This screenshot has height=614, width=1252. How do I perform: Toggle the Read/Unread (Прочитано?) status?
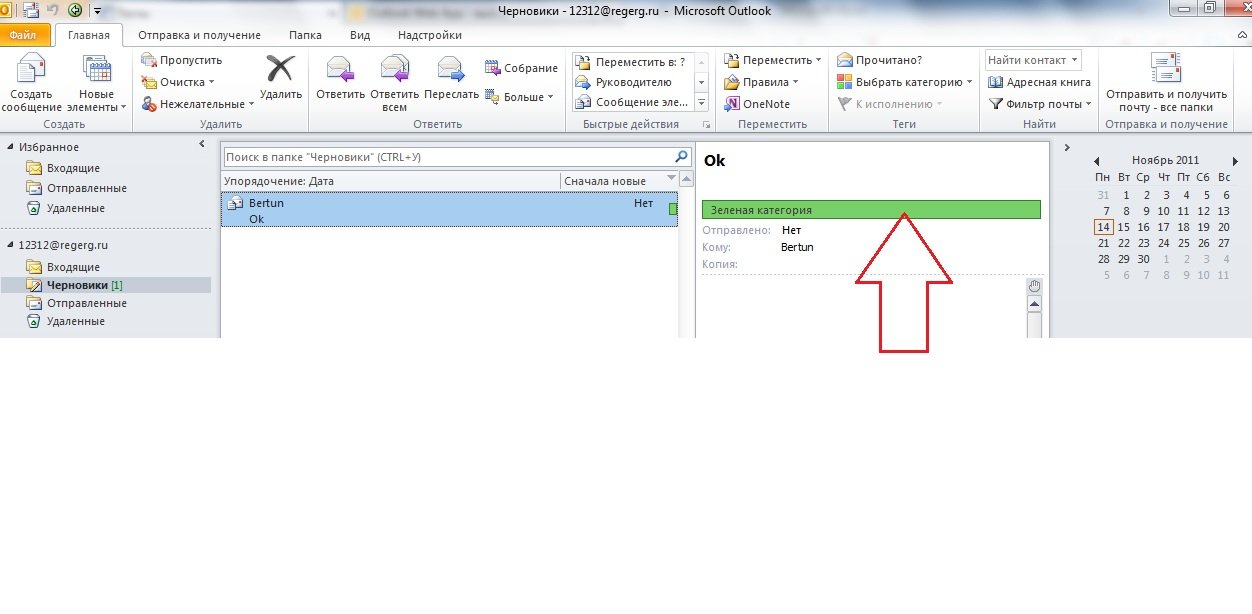(x=880, y=60)
